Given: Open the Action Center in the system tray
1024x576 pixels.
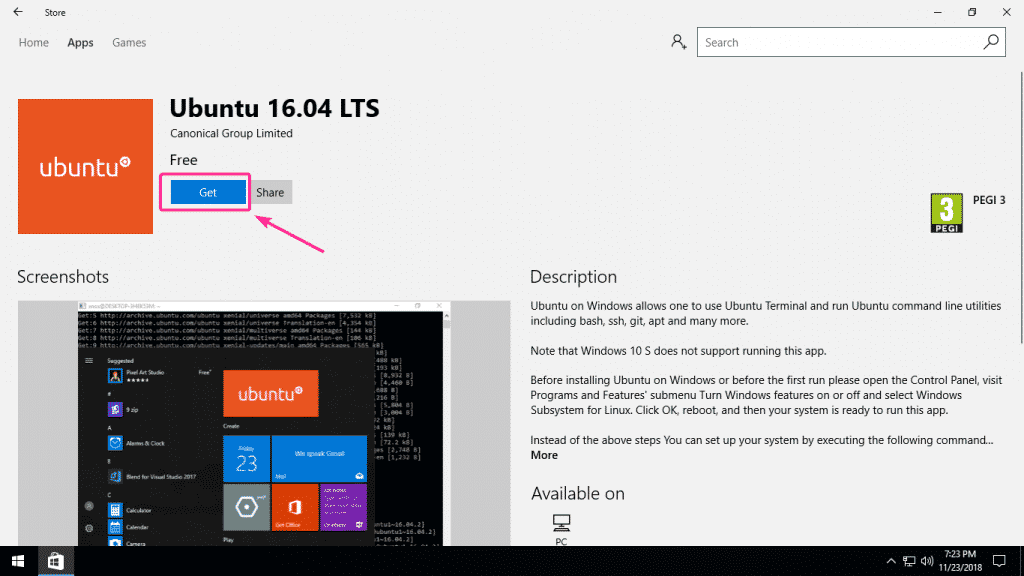Looking at the screenshot, I should click(x=999, y=561).
